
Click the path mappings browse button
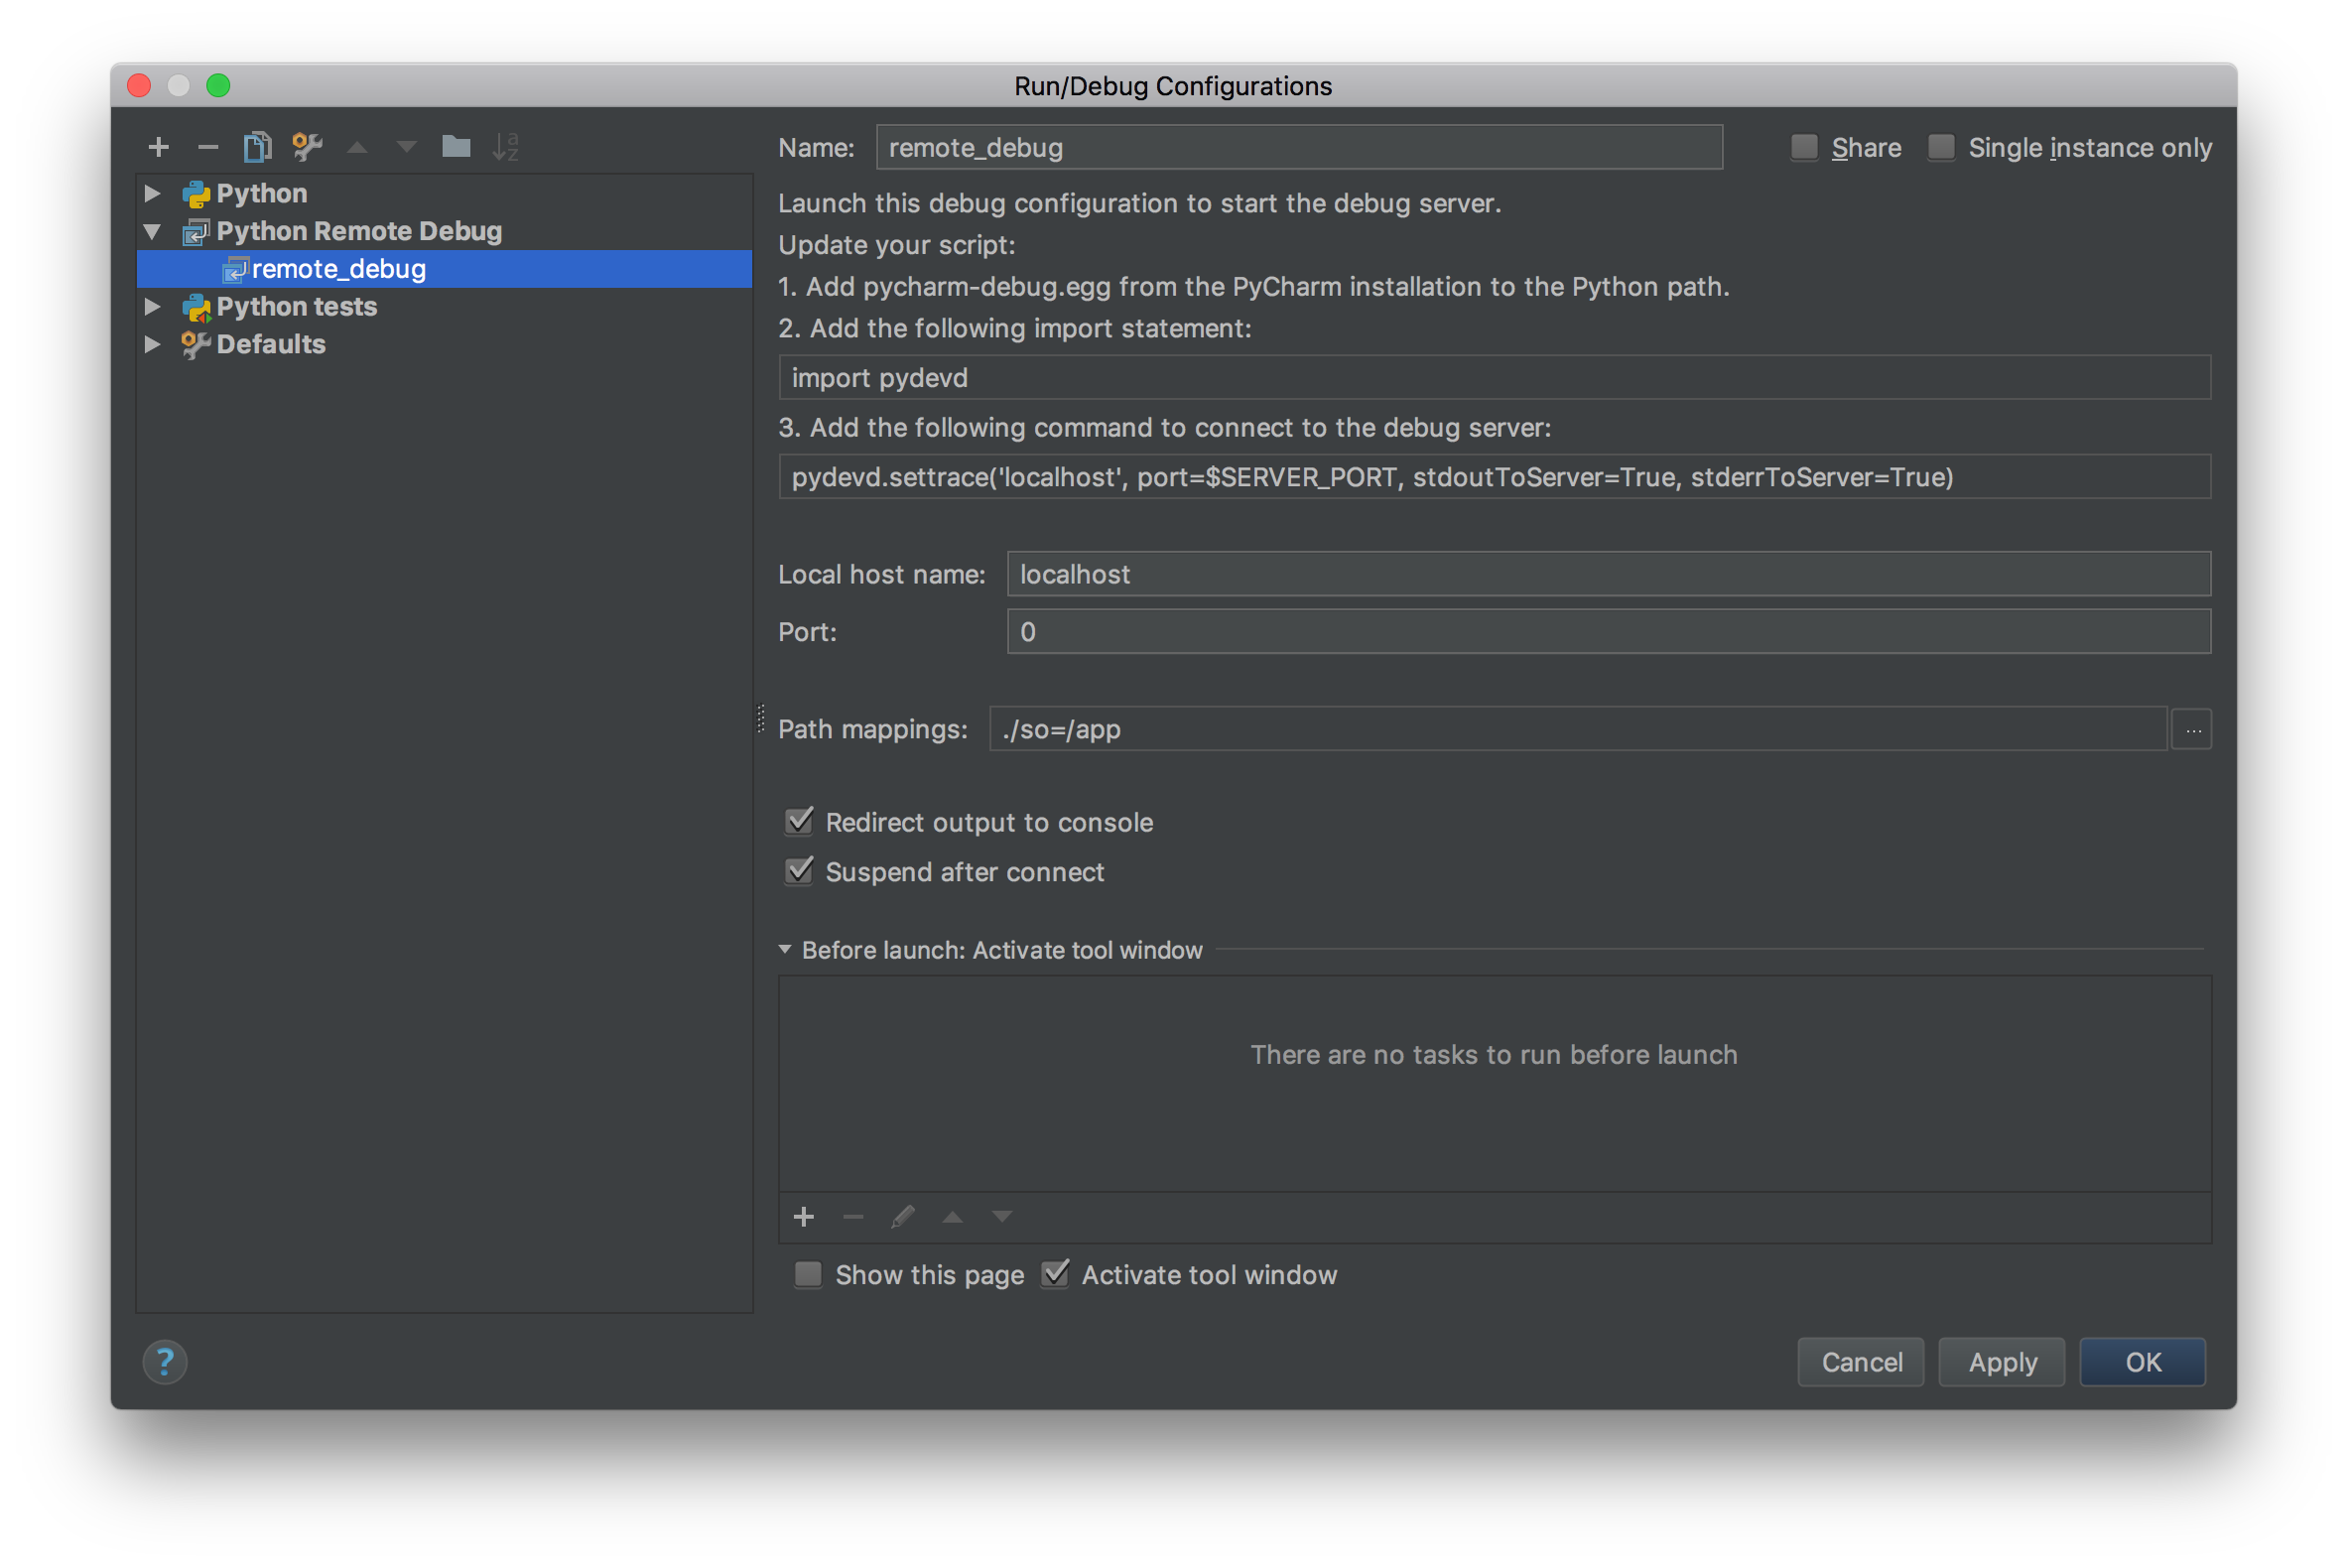(2192, 729)
